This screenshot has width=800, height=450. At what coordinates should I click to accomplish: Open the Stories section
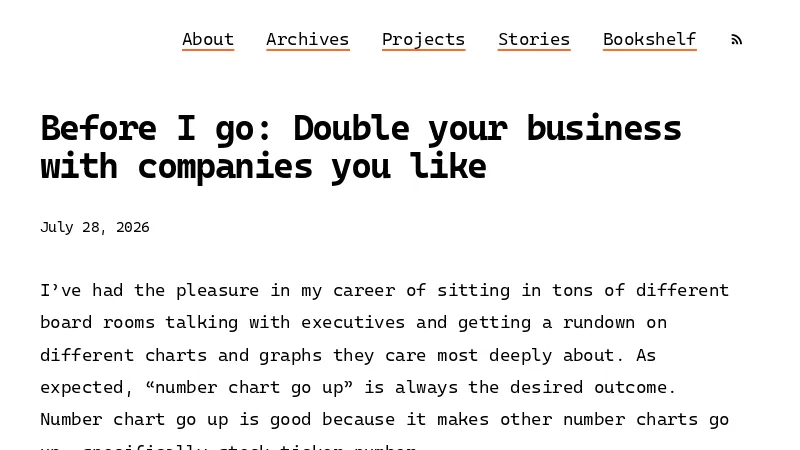coord(534,40)
